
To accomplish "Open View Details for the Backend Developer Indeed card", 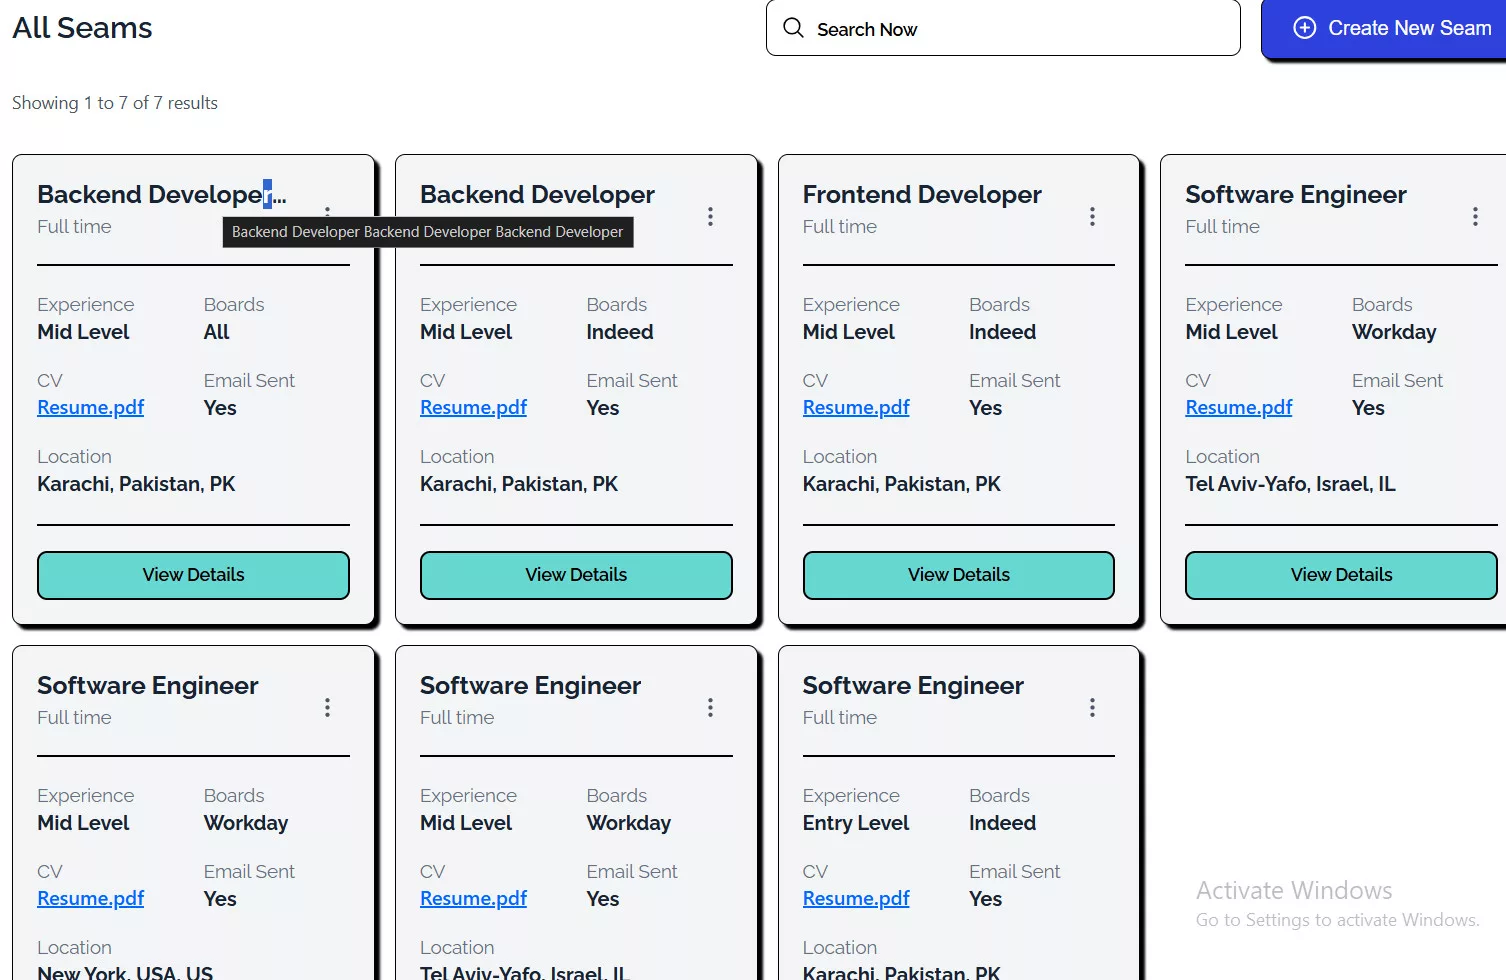I will point(576,575).
